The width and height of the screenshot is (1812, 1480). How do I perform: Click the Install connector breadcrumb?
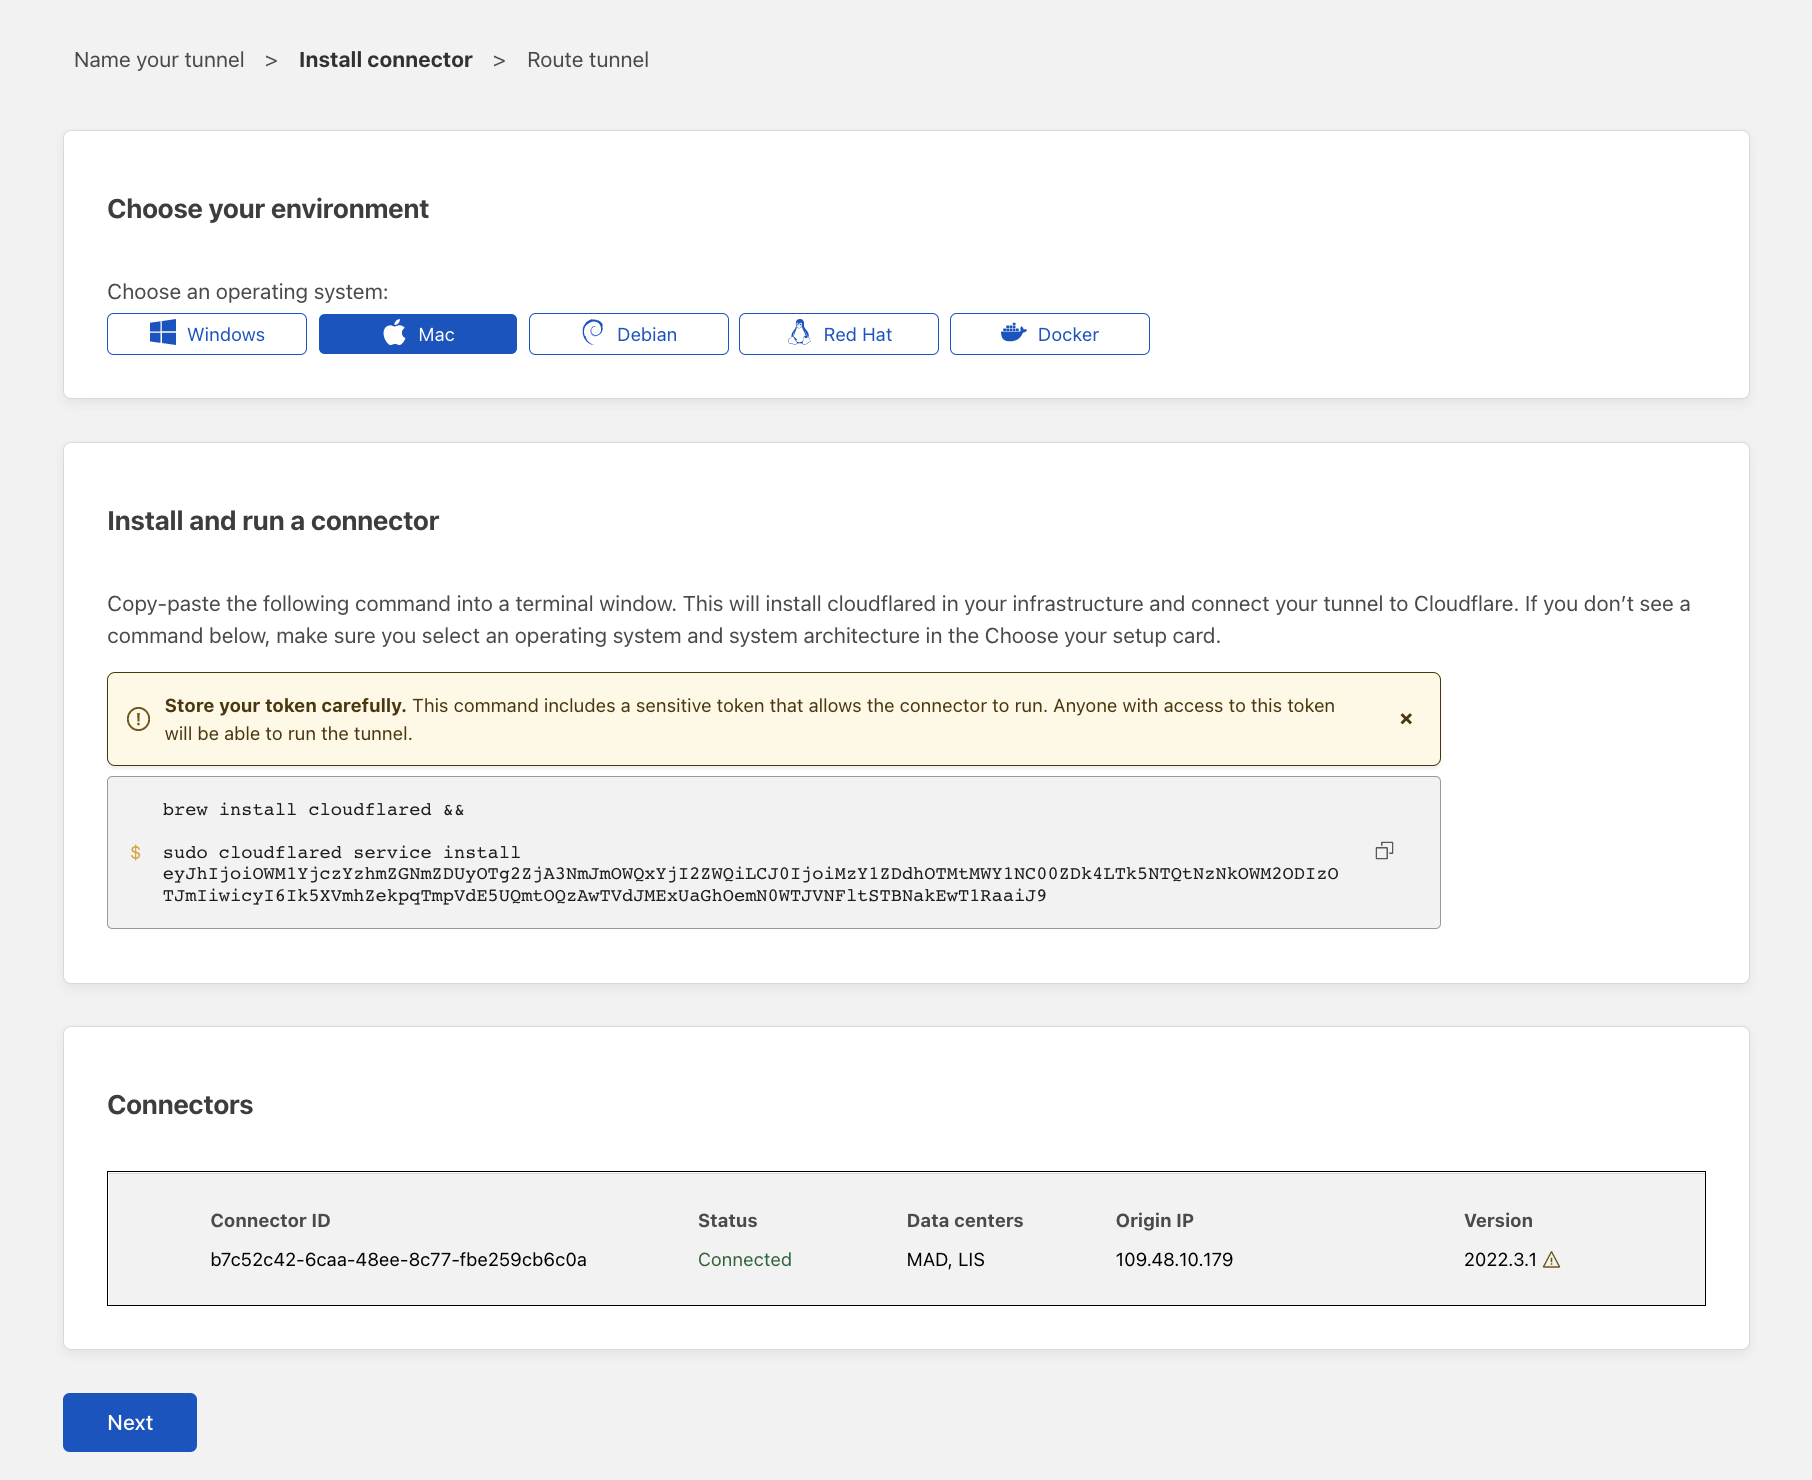click(x=386, y=59)
